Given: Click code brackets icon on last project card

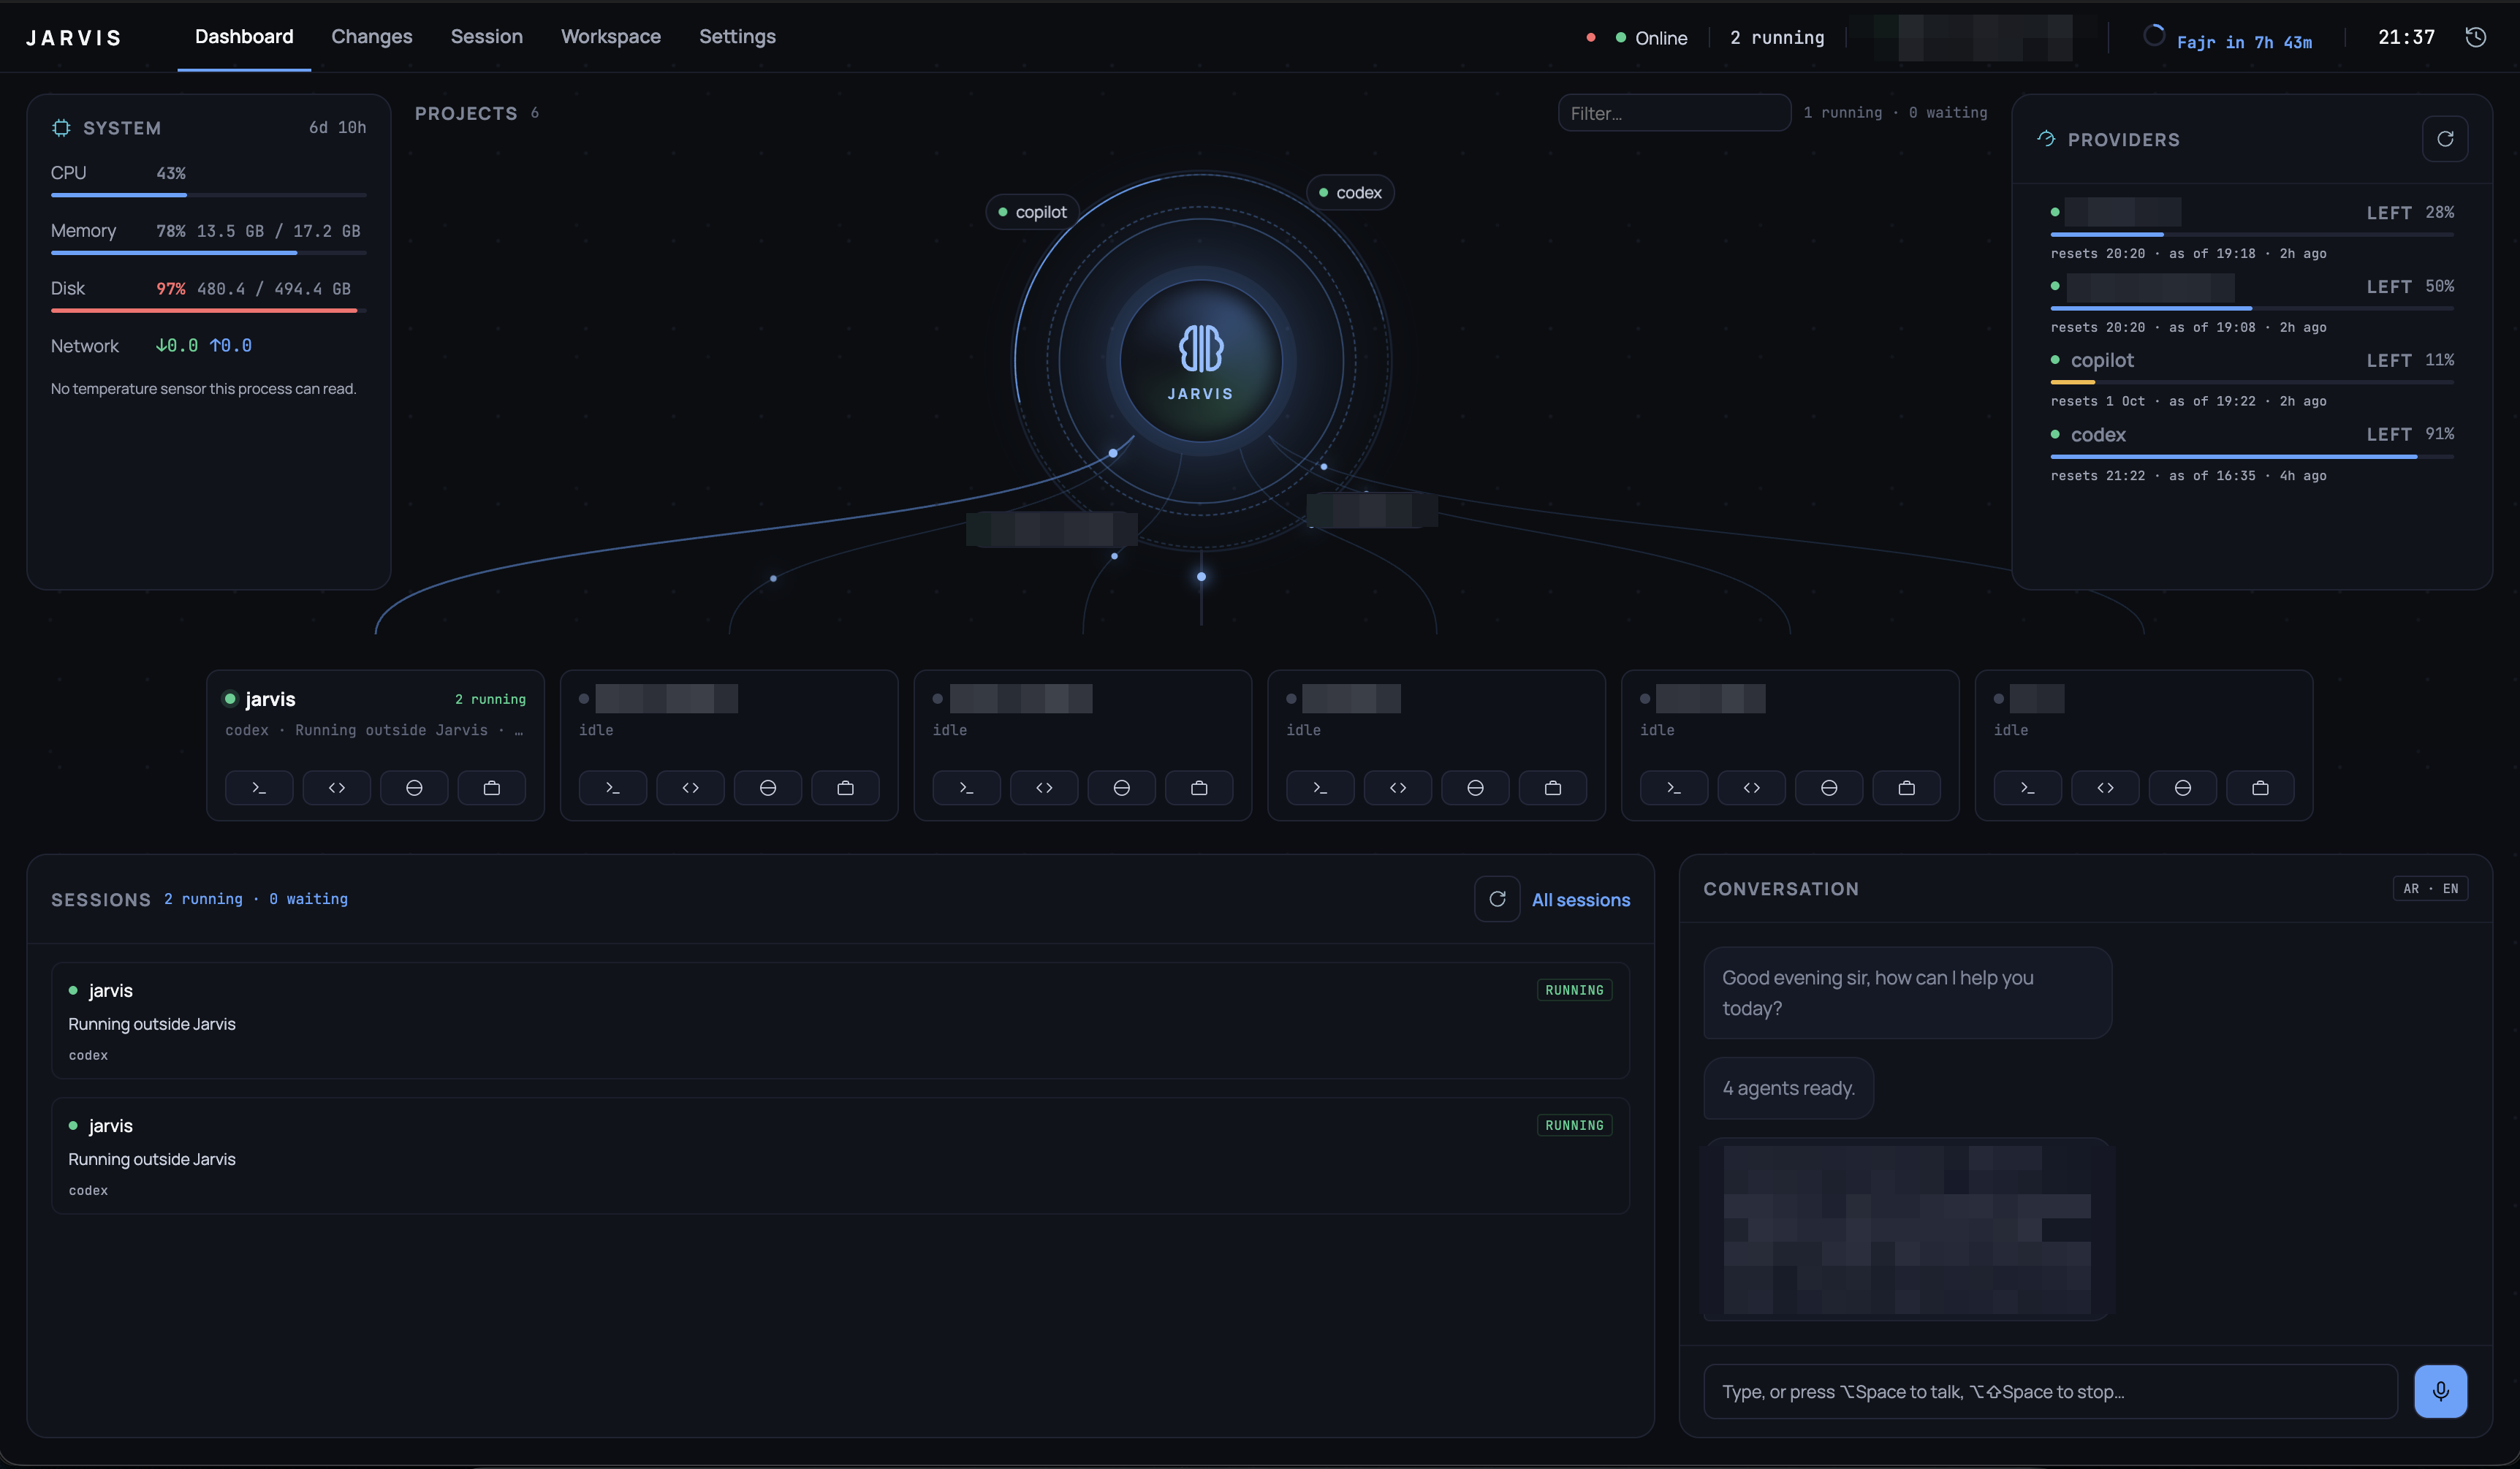Looking at the screenshot, I should tap(2106, 788).
